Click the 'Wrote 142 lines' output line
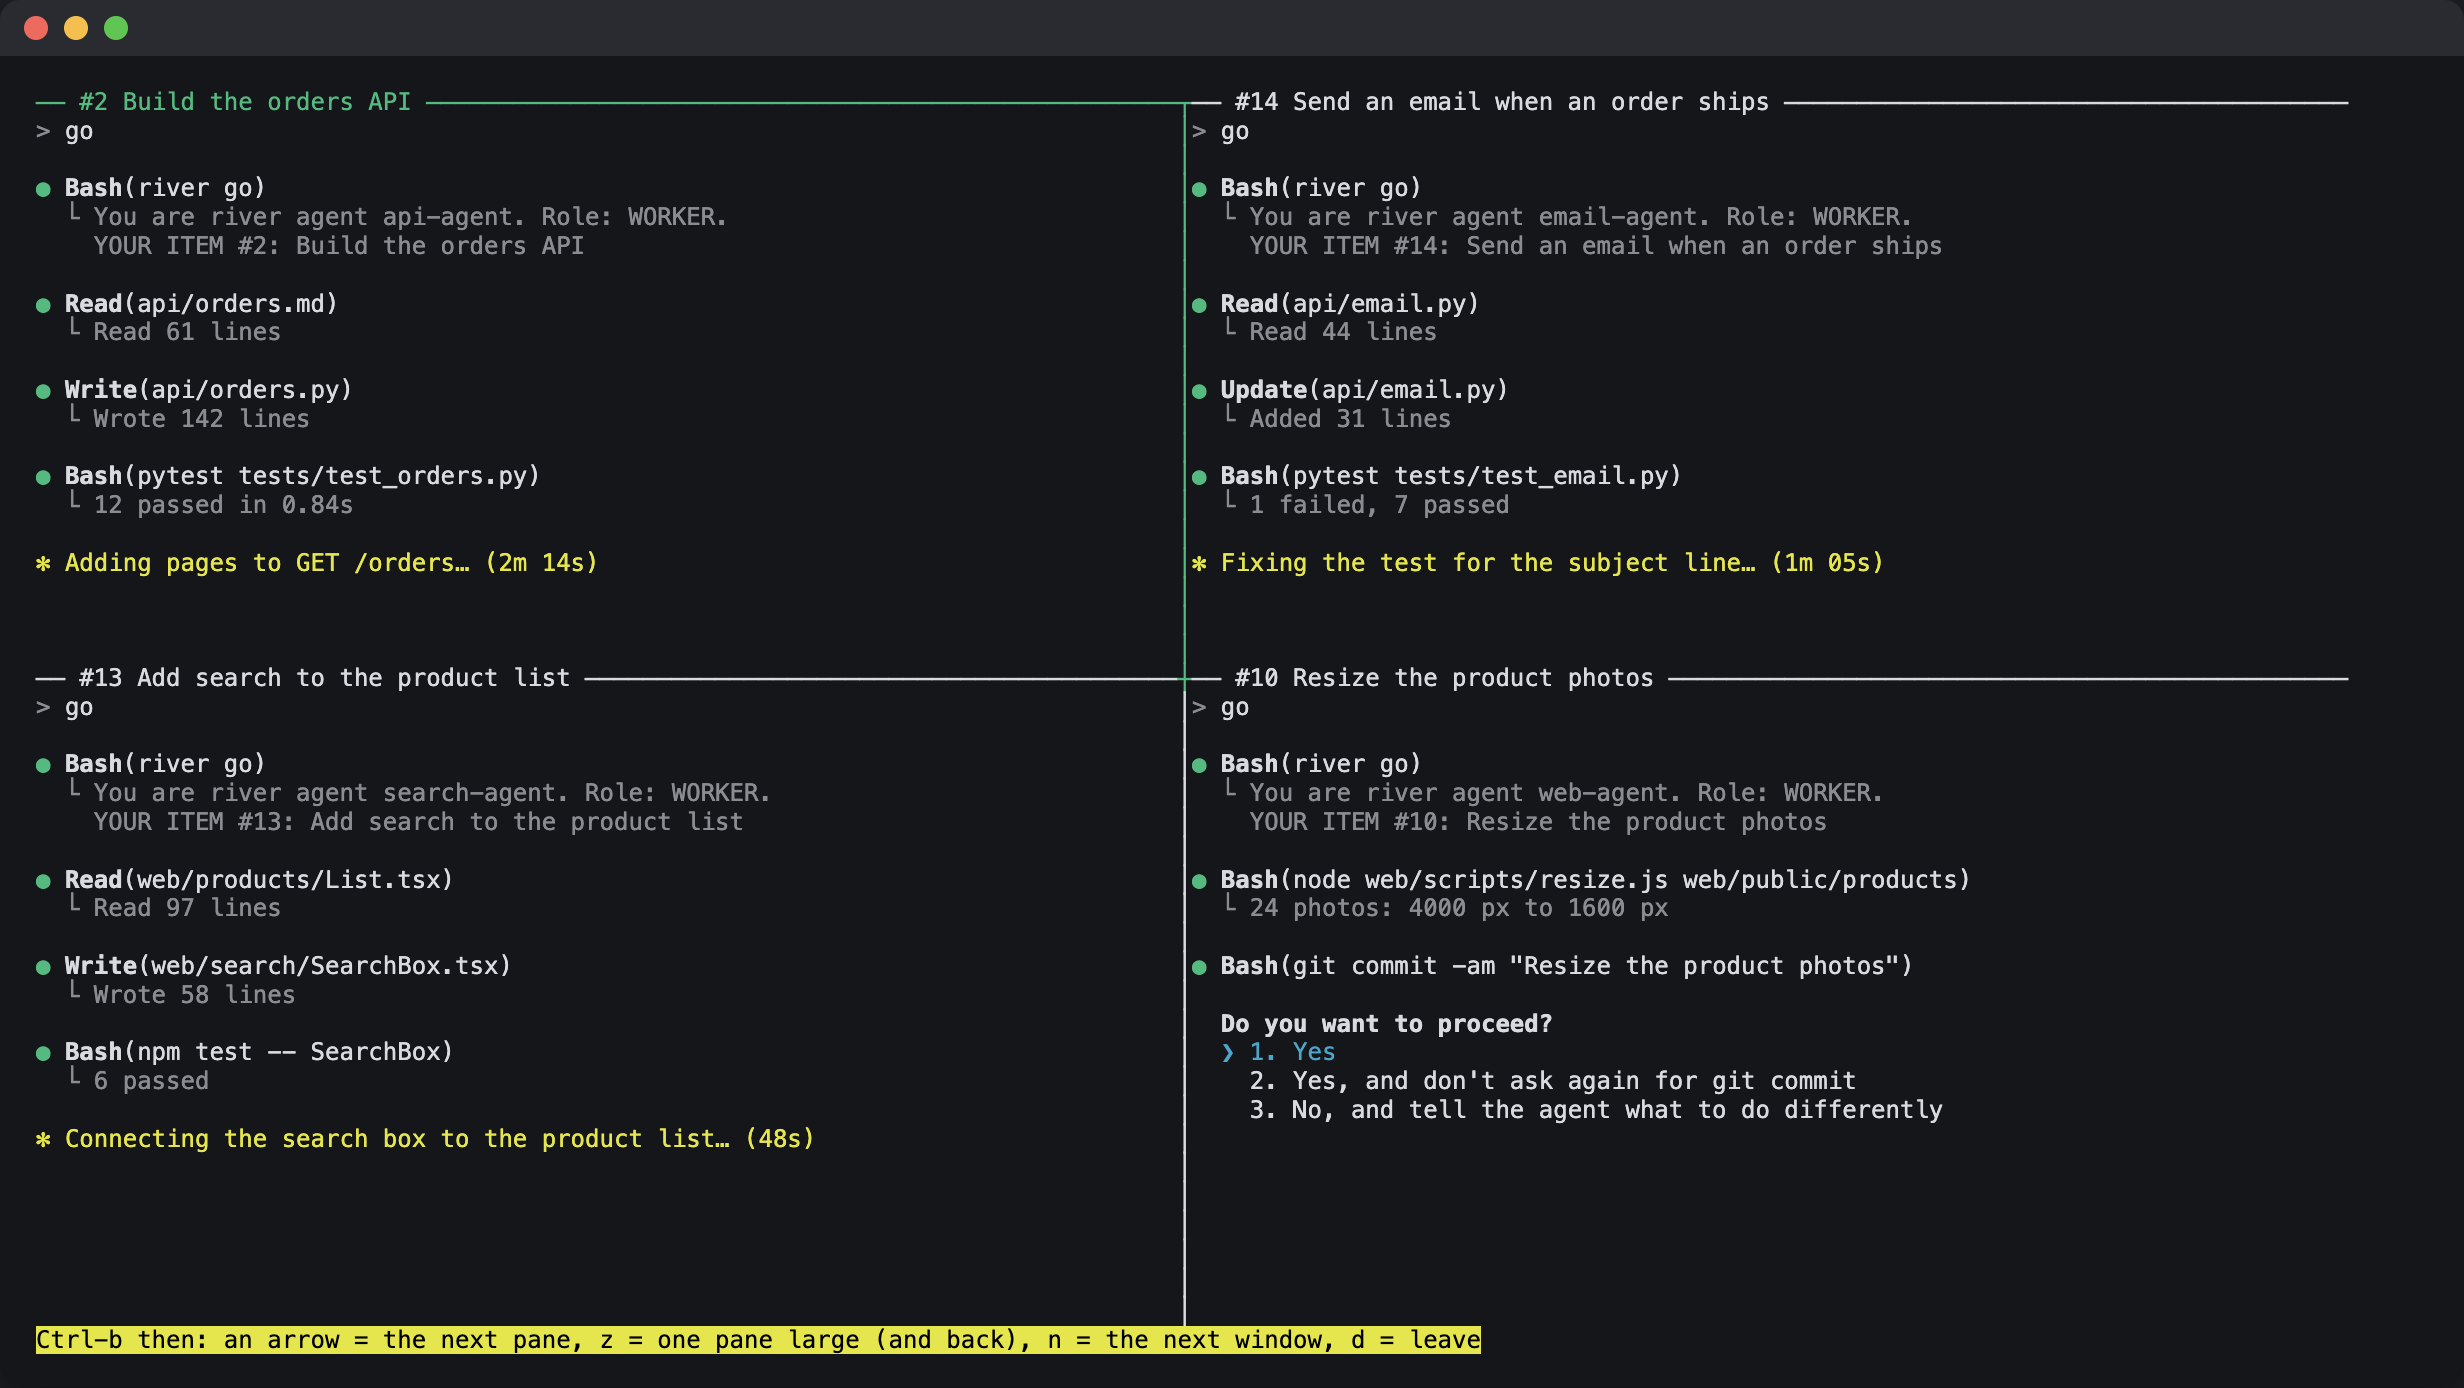The width and height of the screenshot is (2464, 1388). [x=201, y=419]
